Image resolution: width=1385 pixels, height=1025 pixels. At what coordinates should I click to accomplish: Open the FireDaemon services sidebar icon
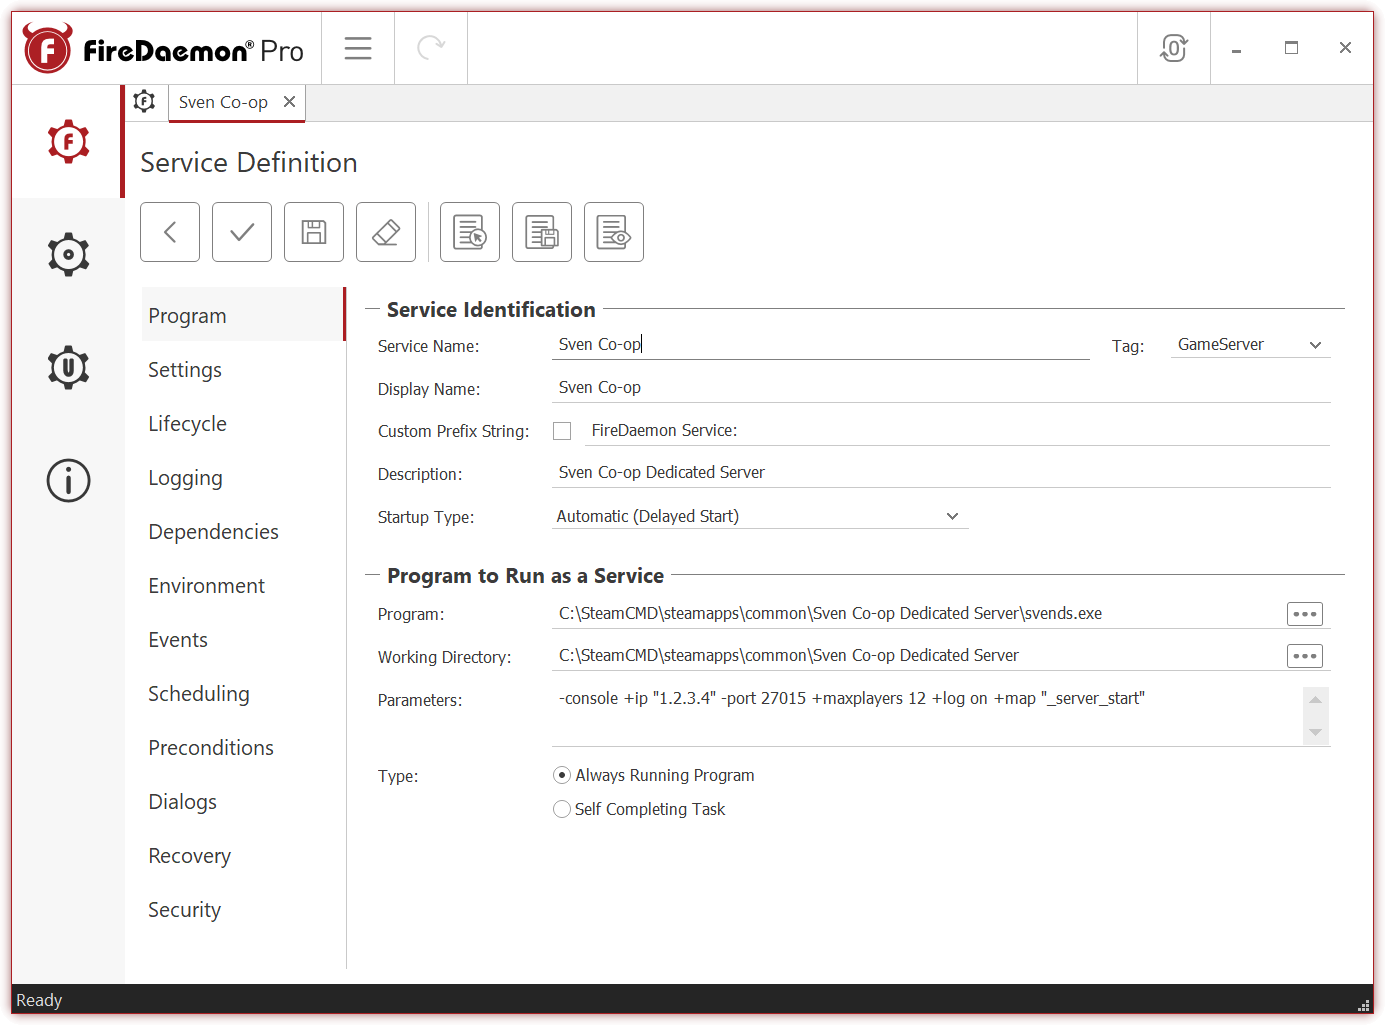(68, 142)
